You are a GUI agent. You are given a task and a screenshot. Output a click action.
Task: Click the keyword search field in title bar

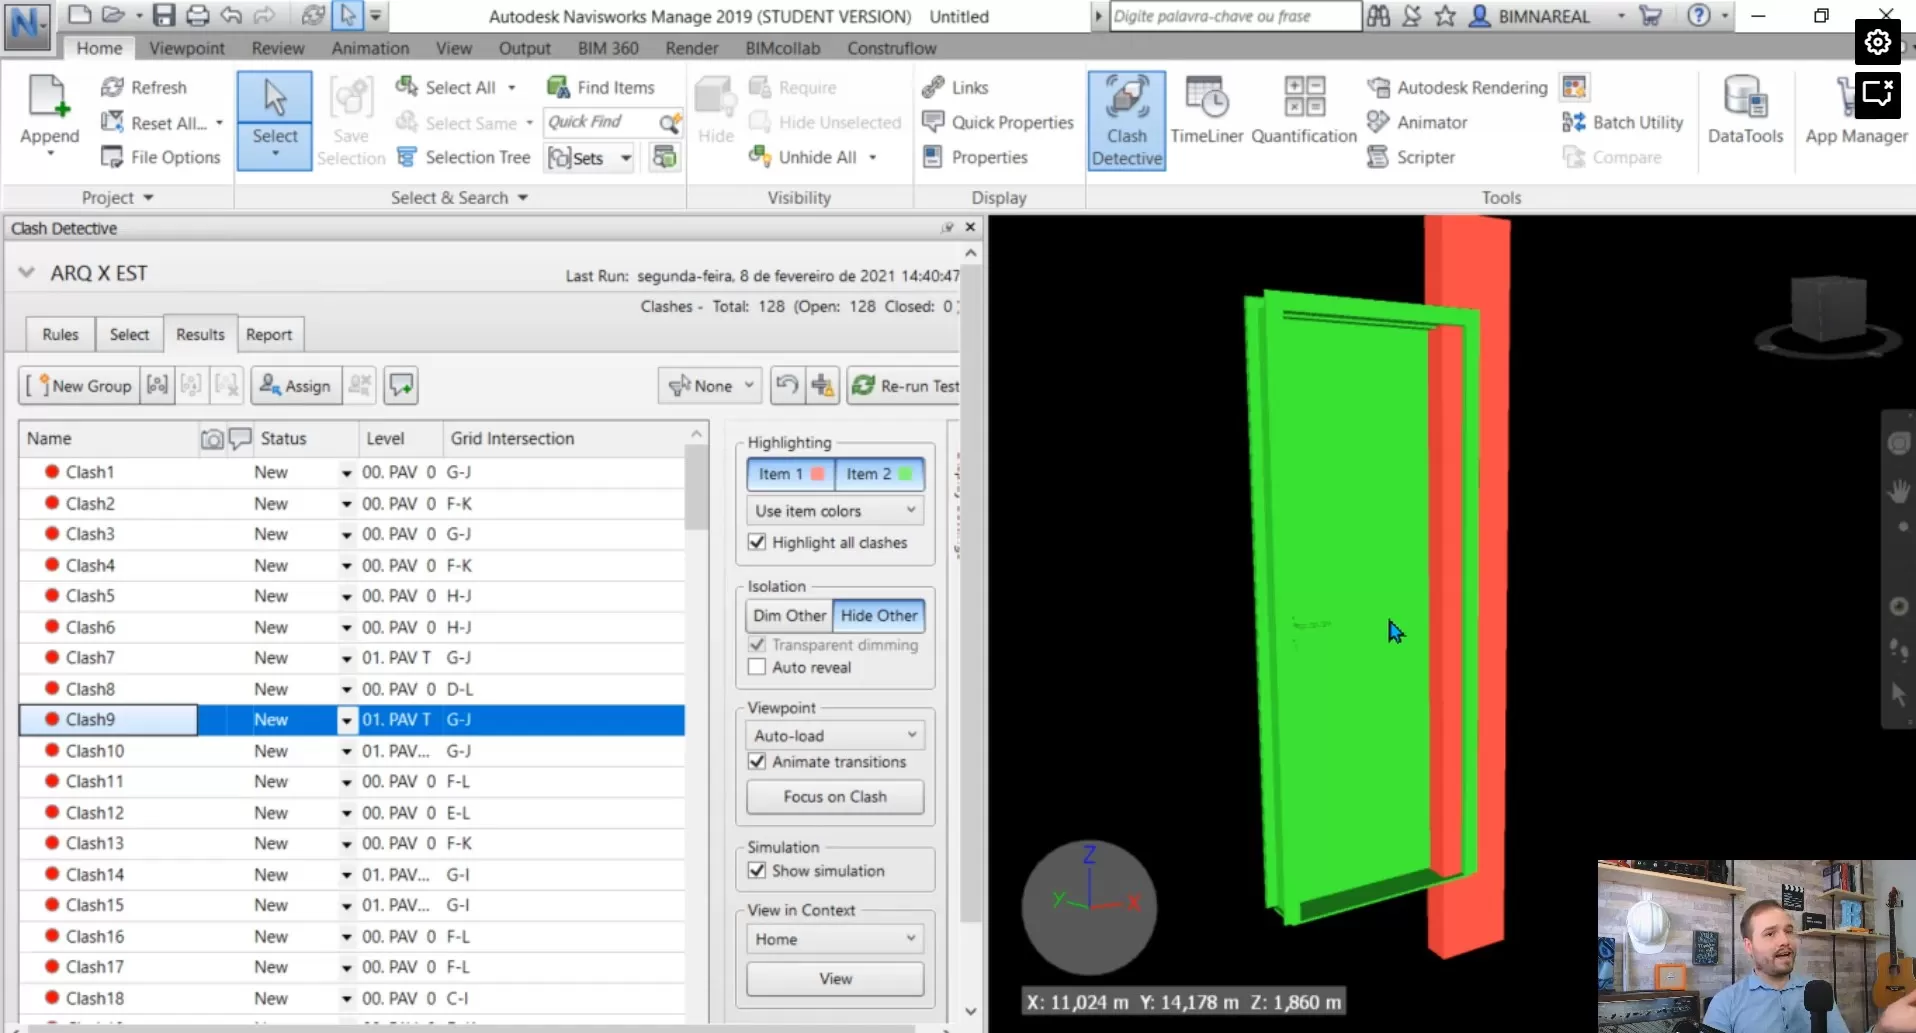pos(1235,16)
